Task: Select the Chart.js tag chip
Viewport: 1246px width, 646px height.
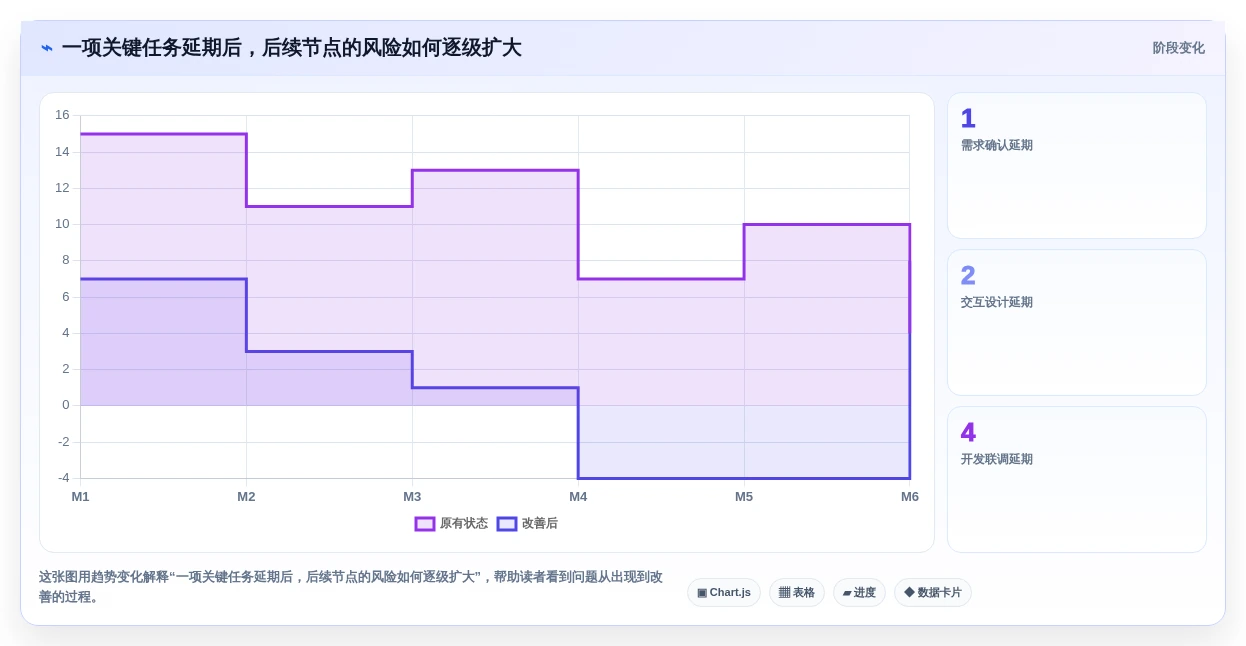Action: [724, 592]
